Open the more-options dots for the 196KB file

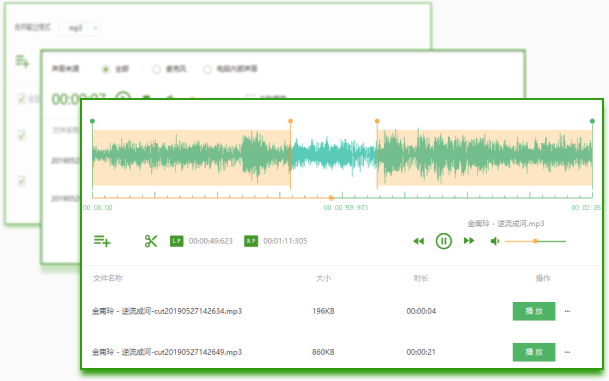pyautogui.click(x=567, y=311)
